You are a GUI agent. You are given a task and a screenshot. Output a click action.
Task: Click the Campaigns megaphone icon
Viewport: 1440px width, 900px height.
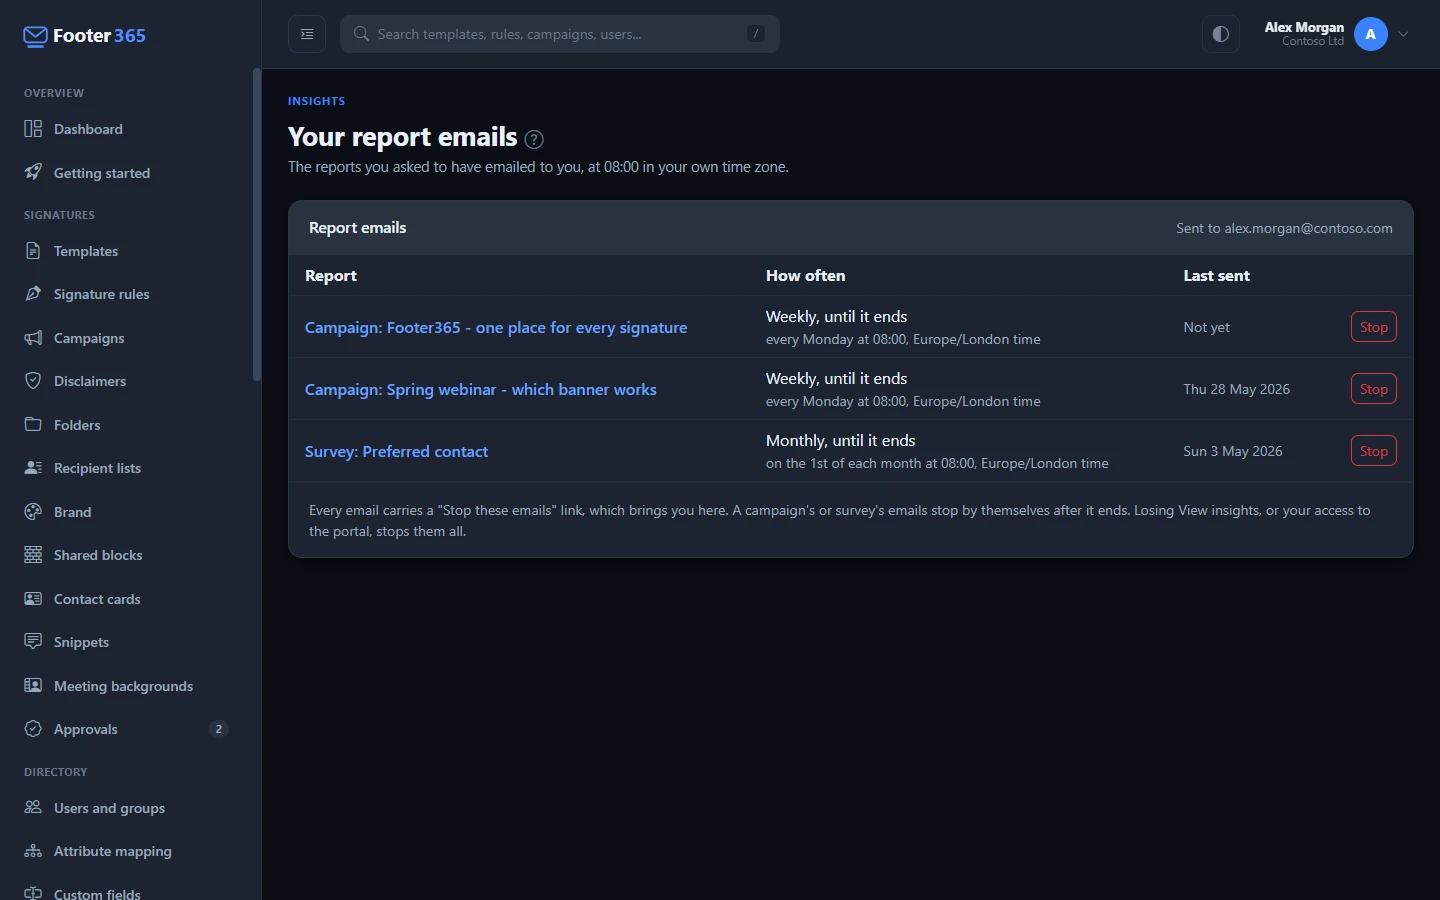33,338
